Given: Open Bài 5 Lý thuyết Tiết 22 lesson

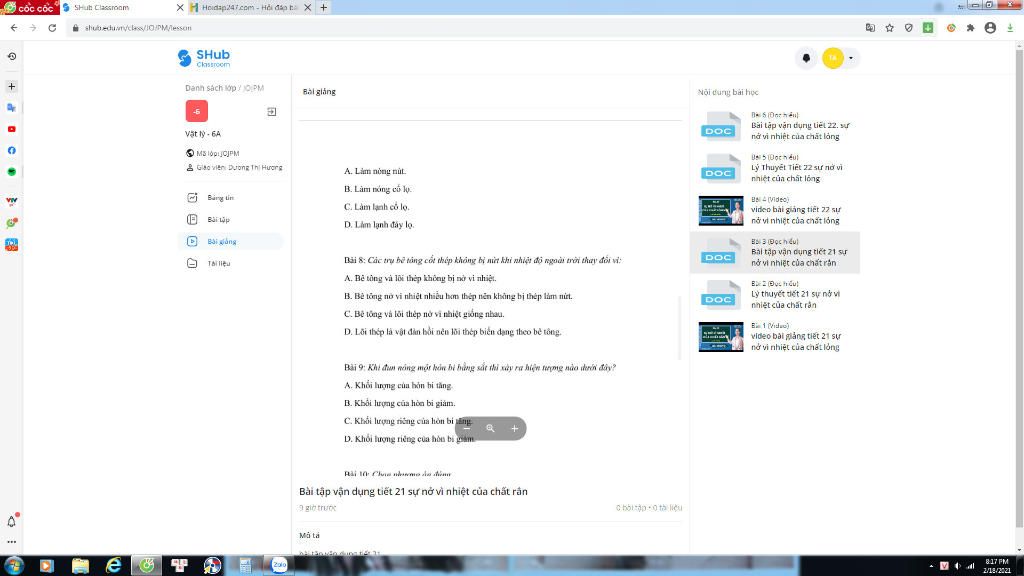Looking at the screenshot, I should click(775, 168).
